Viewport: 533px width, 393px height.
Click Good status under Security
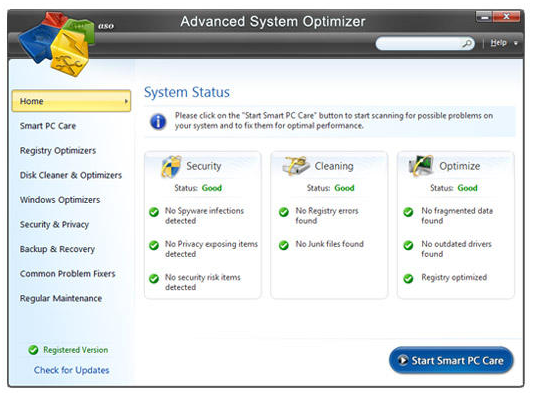coord(212,188)
